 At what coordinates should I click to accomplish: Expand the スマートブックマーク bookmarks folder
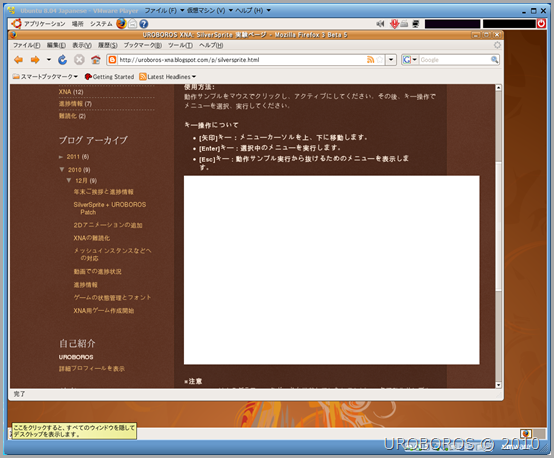pyautogui.click(x=45, y=77)
